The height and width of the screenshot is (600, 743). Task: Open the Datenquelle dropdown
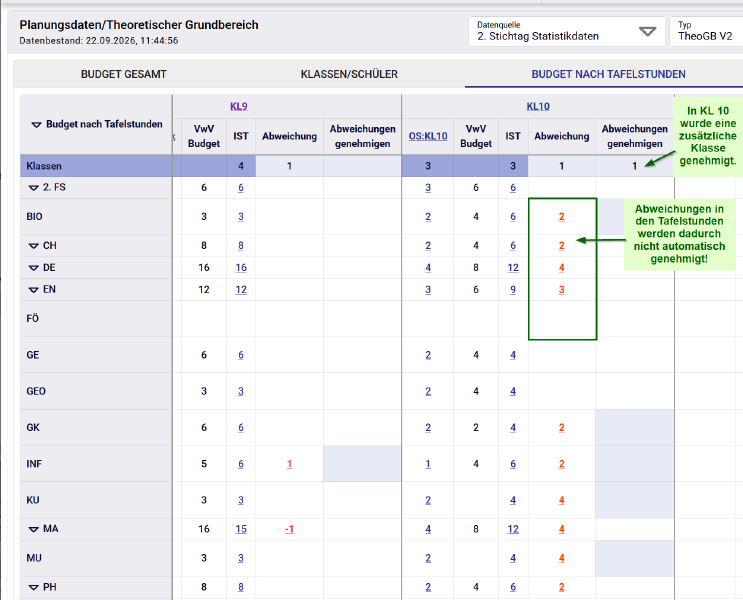566,32
